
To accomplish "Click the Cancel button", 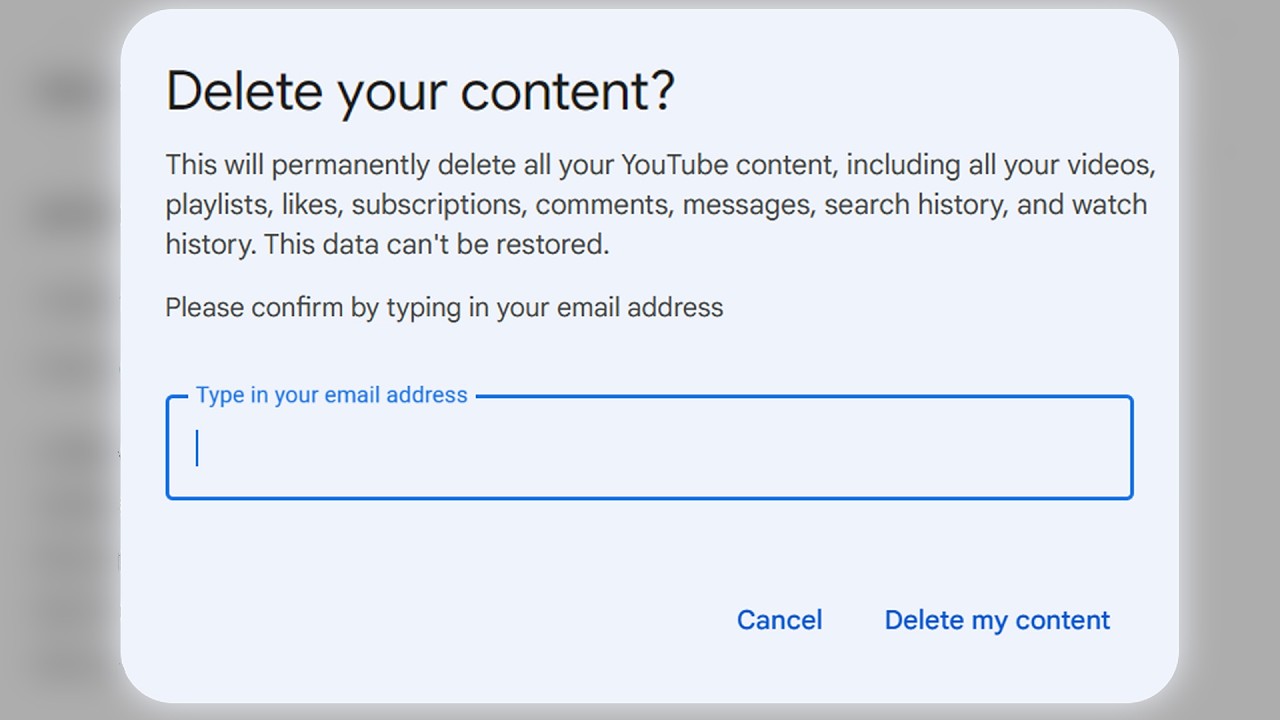I will pos(779,620).
